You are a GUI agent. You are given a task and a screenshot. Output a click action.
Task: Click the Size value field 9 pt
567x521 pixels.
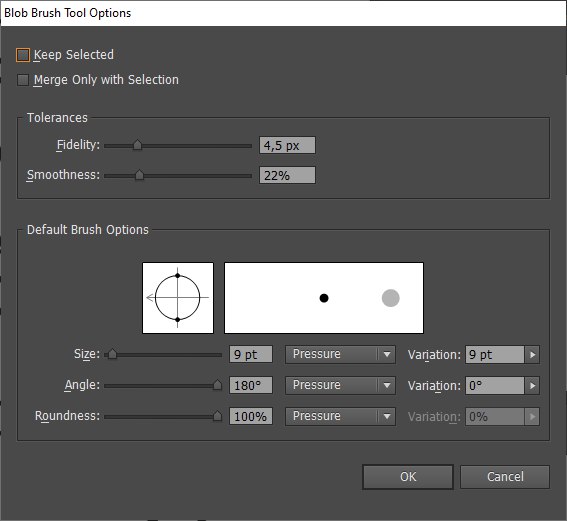pos(251,354)
